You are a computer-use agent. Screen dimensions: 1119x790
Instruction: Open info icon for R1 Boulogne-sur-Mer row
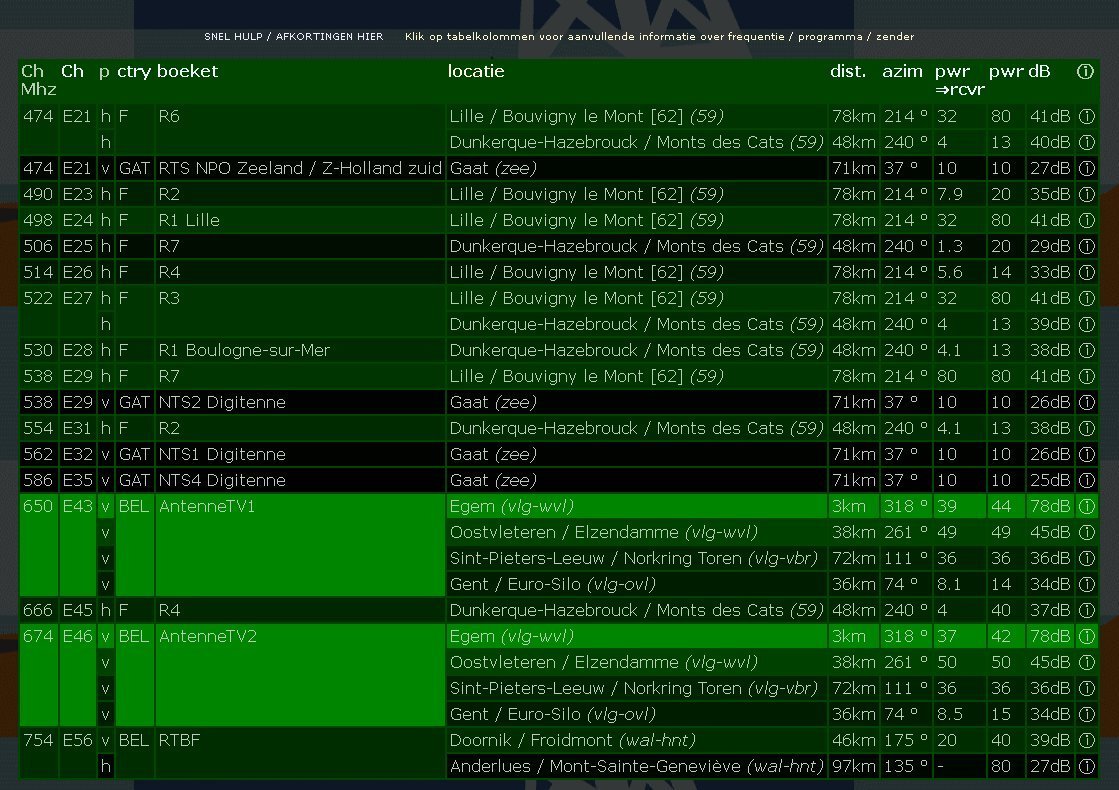1086,350
